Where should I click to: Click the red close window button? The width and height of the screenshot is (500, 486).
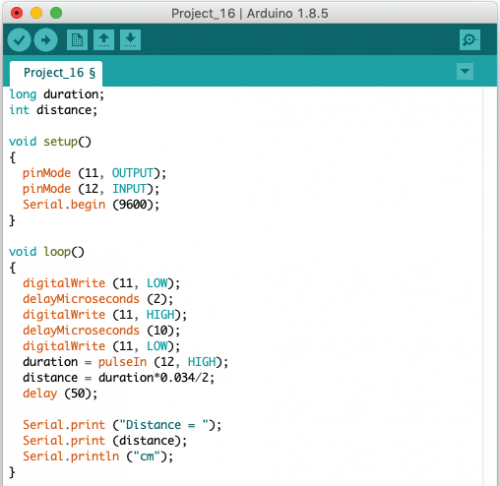(17, 13)
